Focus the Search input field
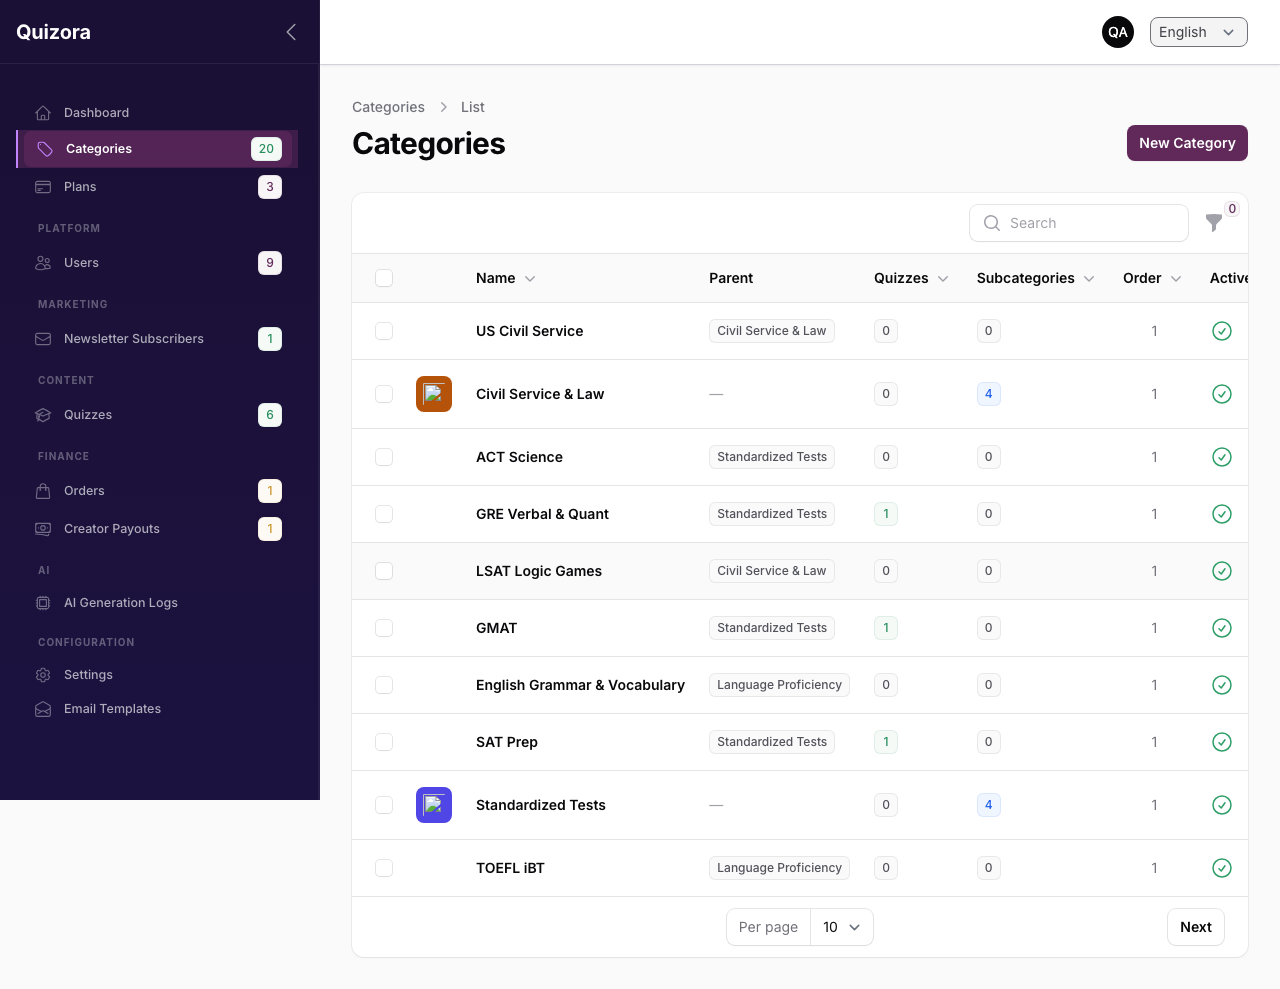The width and height of the screenshot is (1280, 989). 1079,223
